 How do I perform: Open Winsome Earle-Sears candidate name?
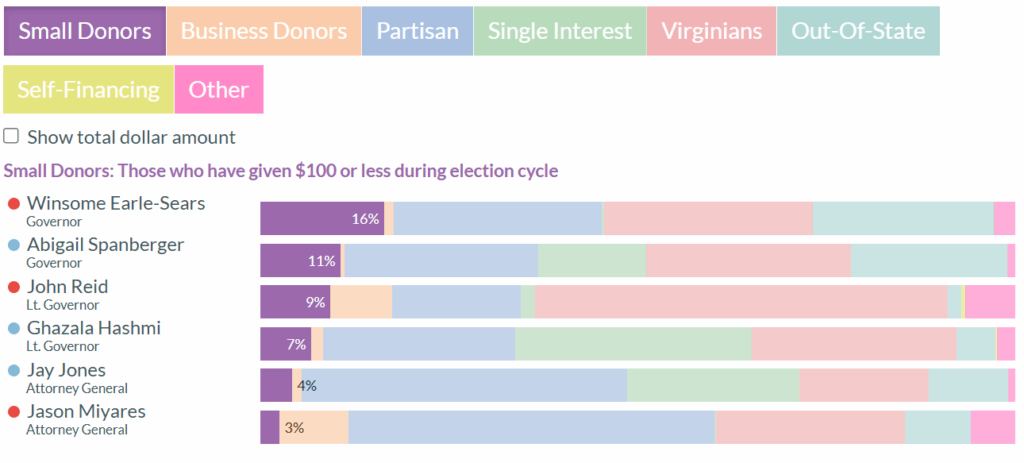pyautogui.click(x=116, y=203)
